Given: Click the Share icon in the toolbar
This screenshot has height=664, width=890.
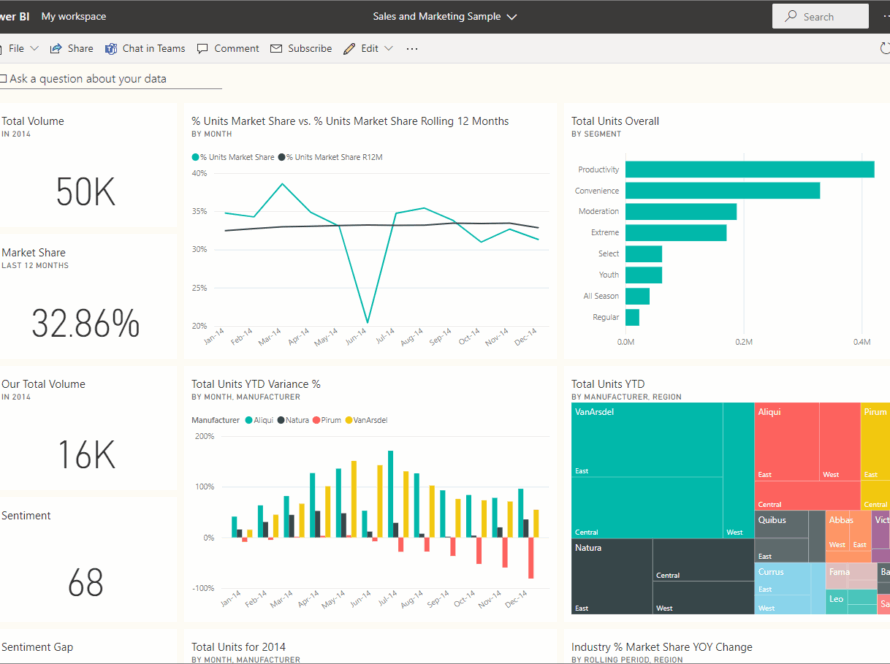Looking at the screenshot, I should coord(56,49).
